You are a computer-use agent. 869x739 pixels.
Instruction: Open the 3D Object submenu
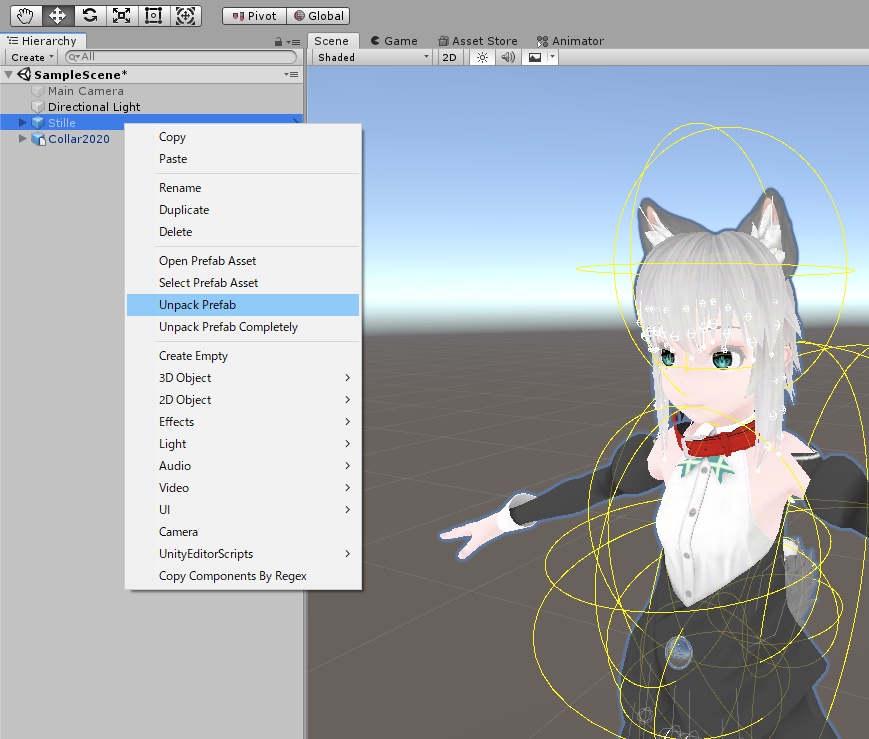point(243,378)
